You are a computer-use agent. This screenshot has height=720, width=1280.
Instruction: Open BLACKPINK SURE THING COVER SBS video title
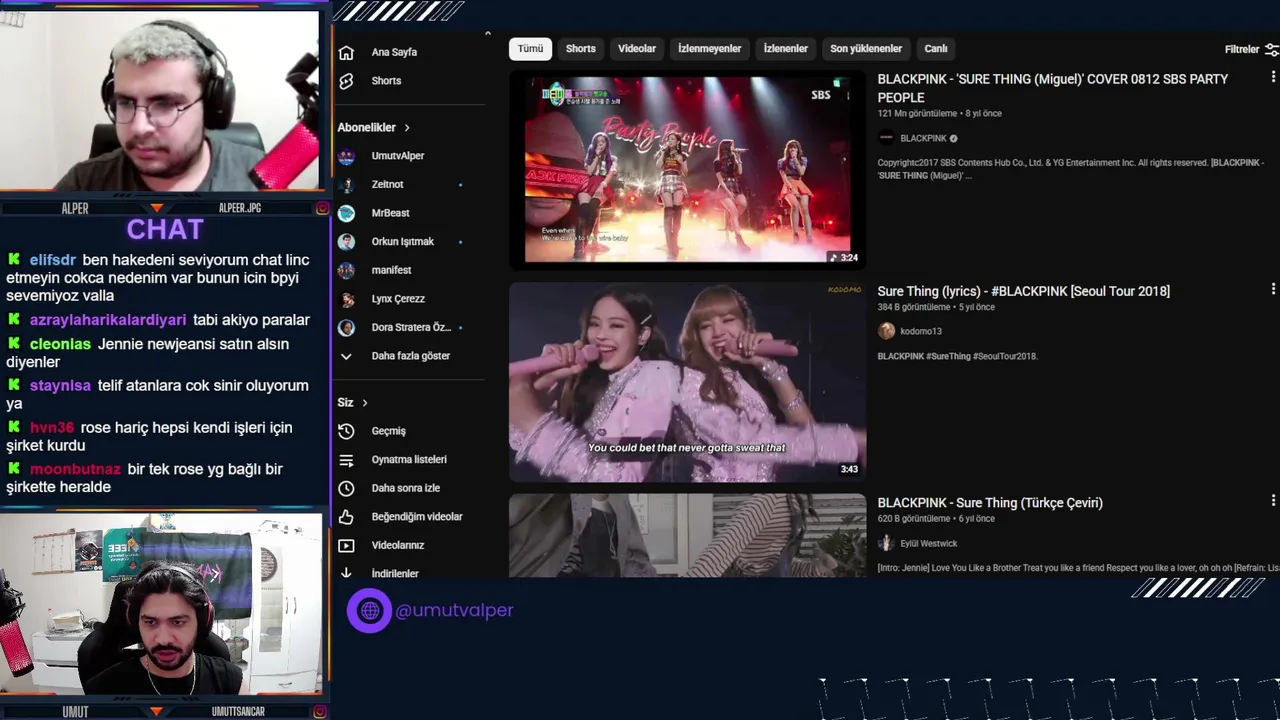(1053, 88)
